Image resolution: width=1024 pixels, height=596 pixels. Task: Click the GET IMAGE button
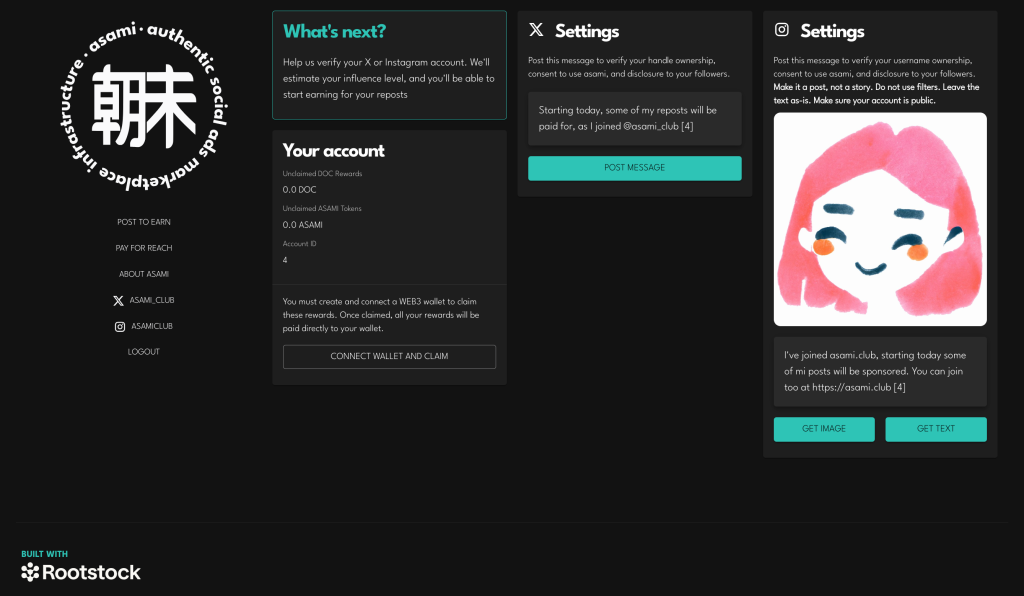click(824, 429)
